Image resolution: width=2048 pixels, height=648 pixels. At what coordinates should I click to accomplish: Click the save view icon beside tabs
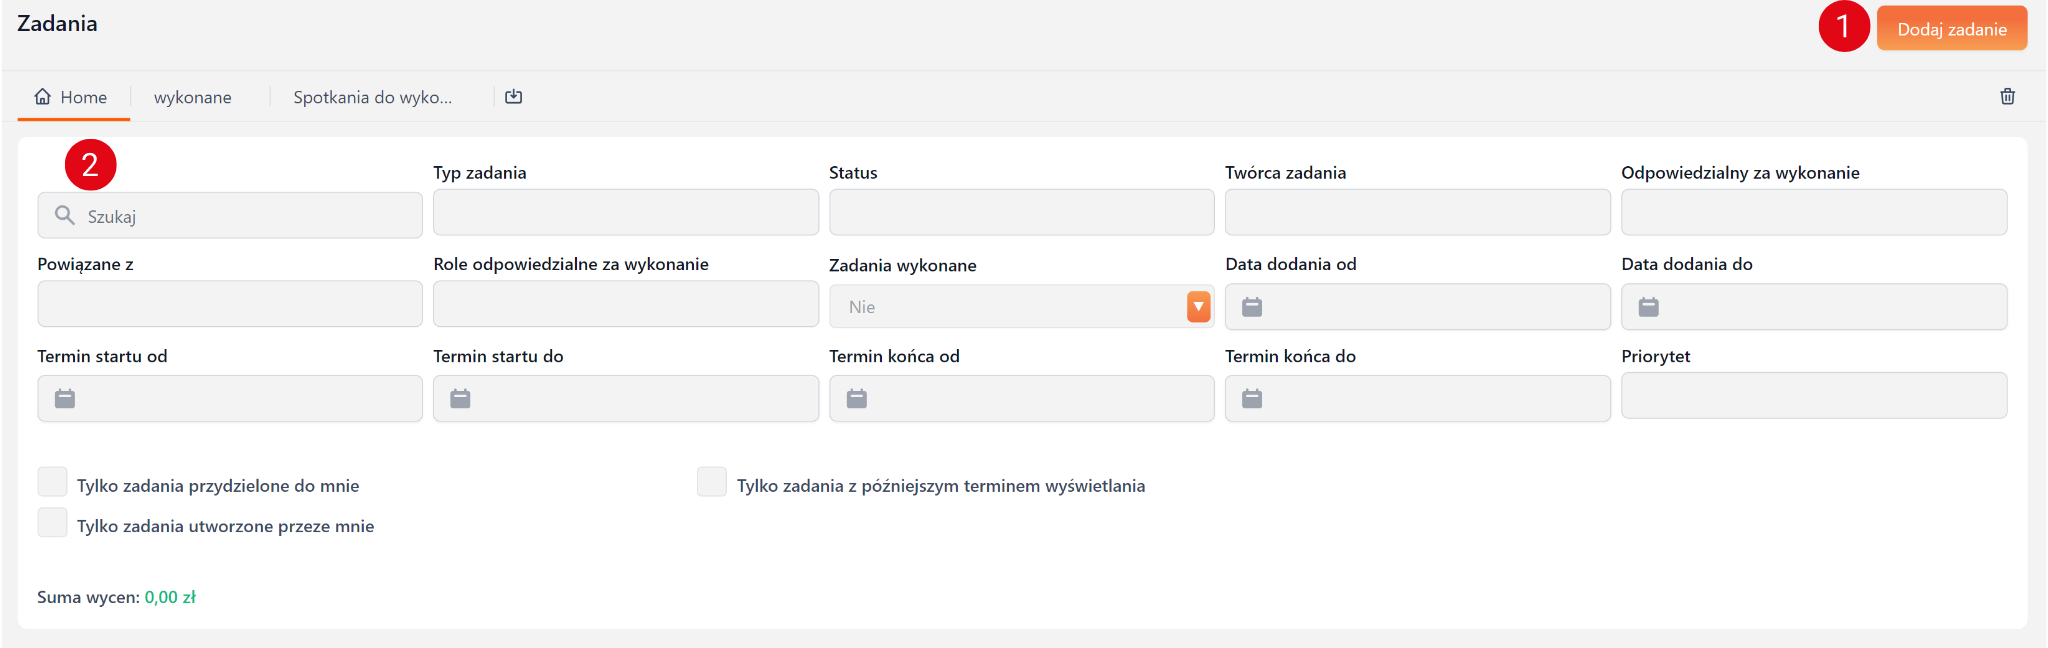click(x=514, y=97)
